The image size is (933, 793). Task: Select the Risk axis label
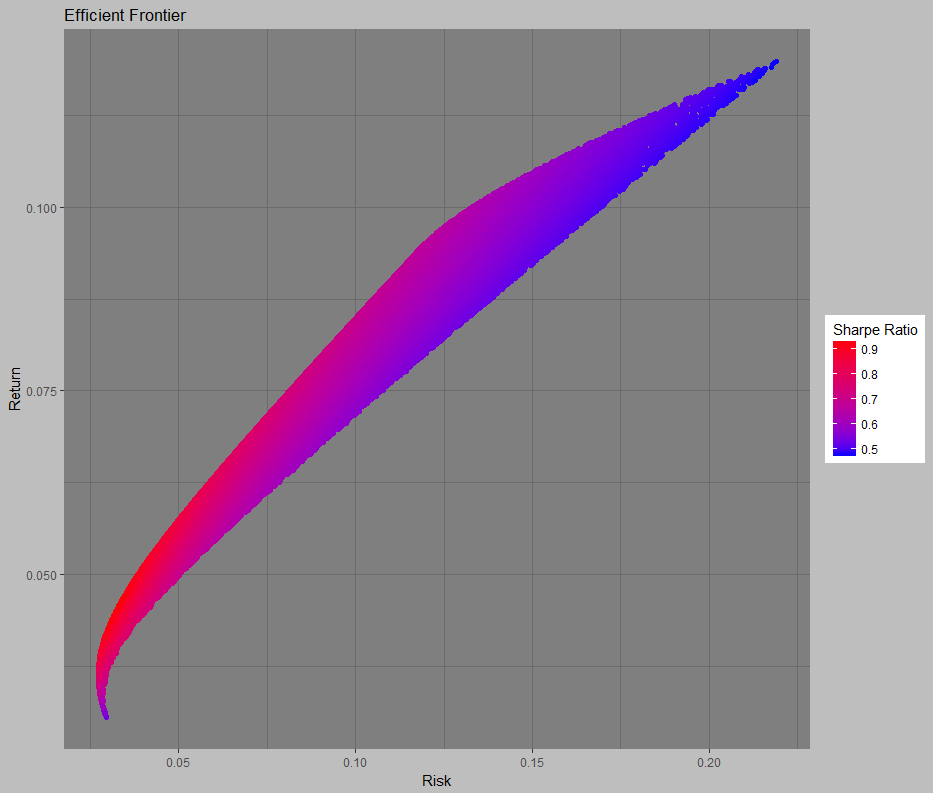pyautogui.click(x=436, y=781)
